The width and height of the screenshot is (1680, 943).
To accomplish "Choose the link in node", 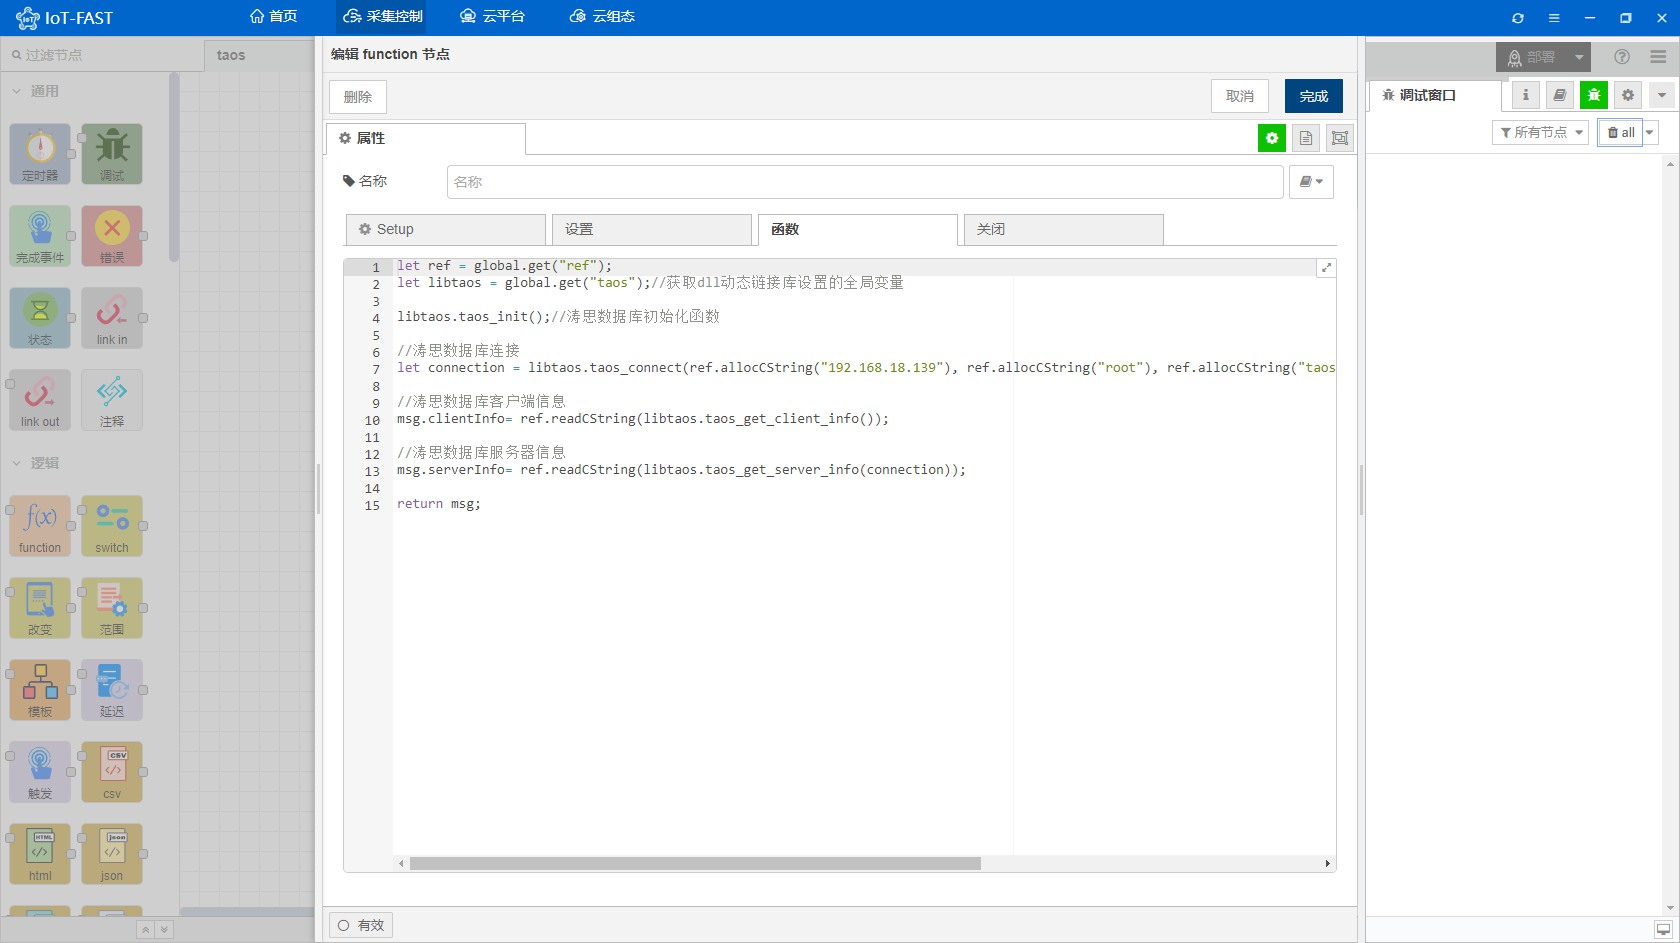I will [x=112, y=318].
